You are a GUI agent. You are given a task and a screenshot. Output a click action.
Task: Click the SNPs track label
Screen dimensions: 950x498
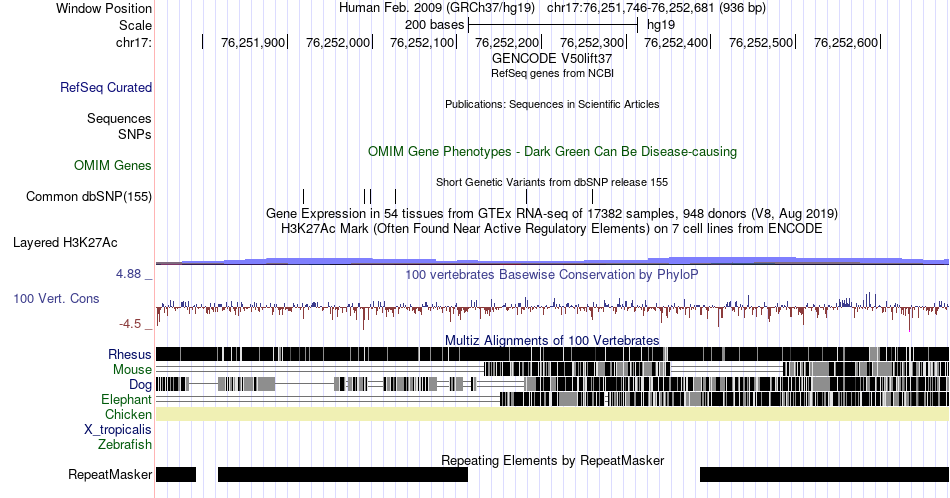135,134
